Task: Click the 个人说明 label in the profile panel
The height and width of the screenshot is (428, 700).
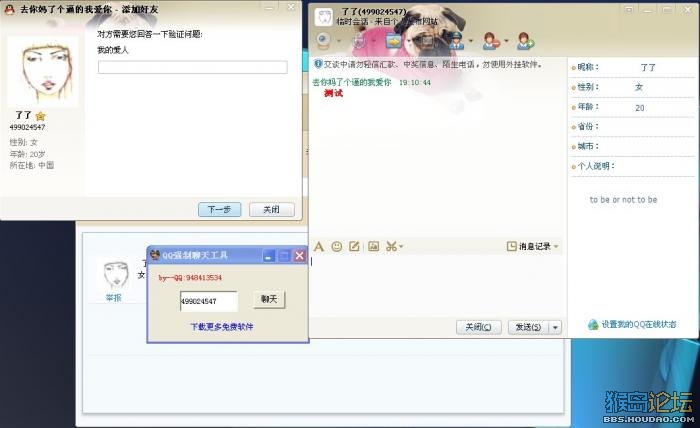Action: tap(596, 166)
